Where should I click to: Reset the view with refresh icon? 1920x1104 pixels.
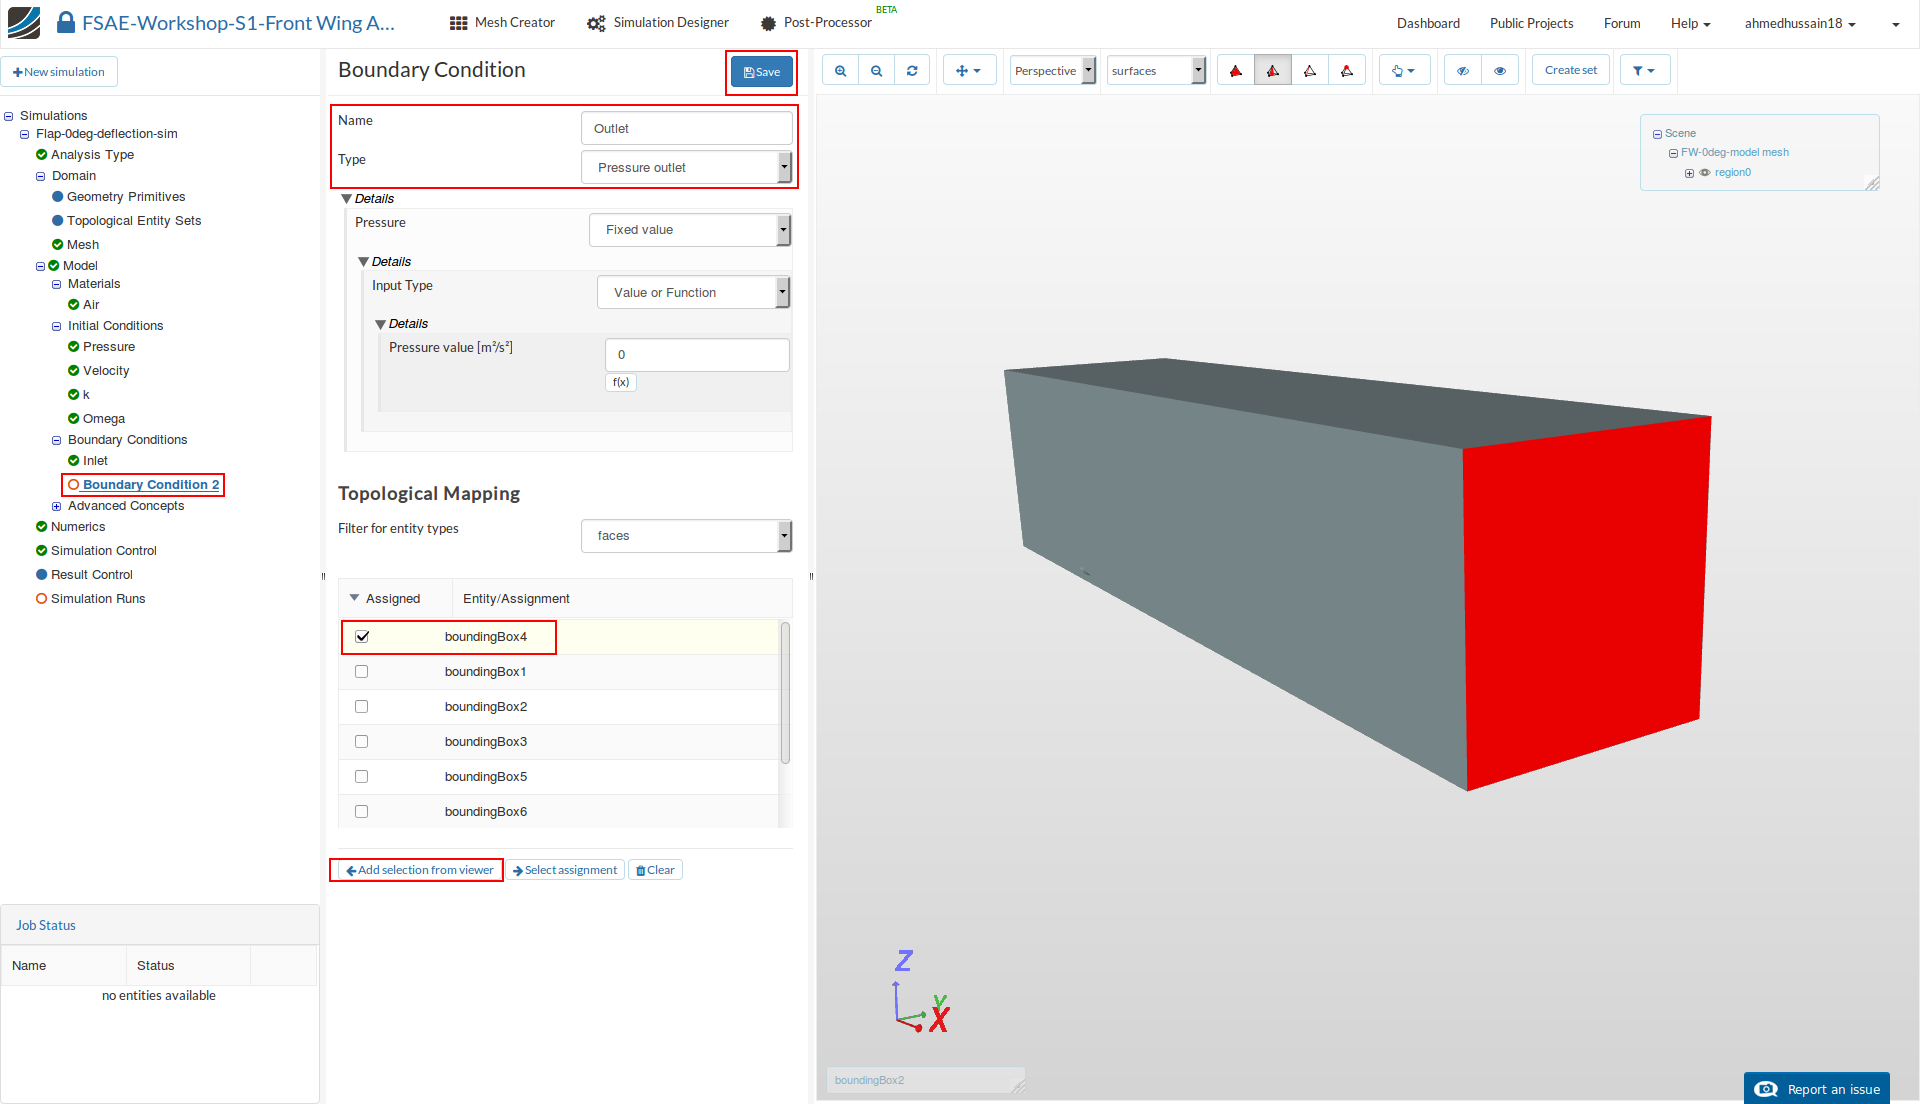click(912, 71)
